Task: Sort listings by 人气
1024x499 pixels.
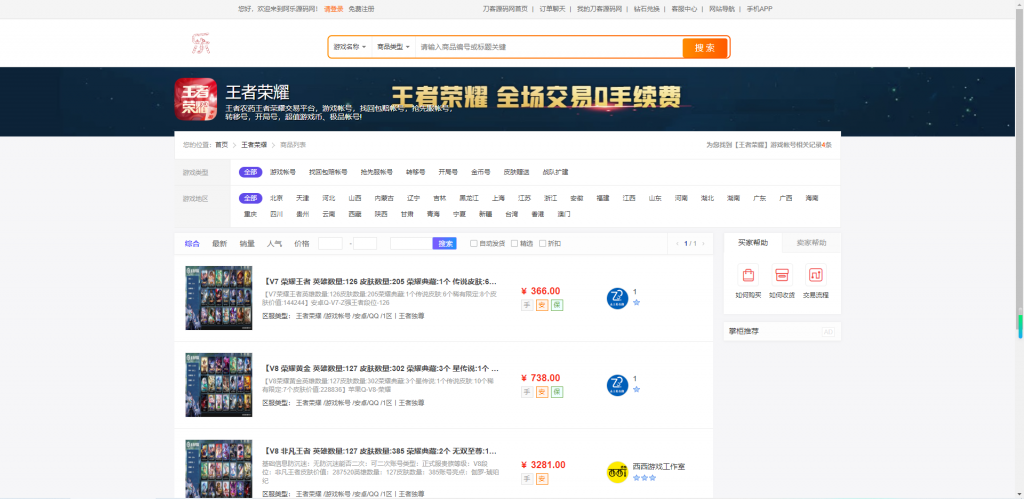Action: (274, 244)
